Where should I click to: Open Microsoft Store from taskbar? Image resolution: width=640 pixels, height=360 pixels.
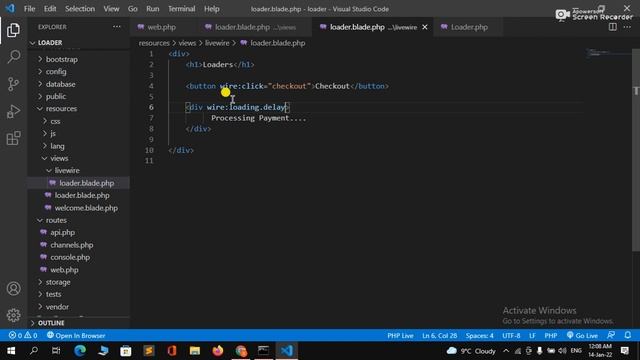126,351
